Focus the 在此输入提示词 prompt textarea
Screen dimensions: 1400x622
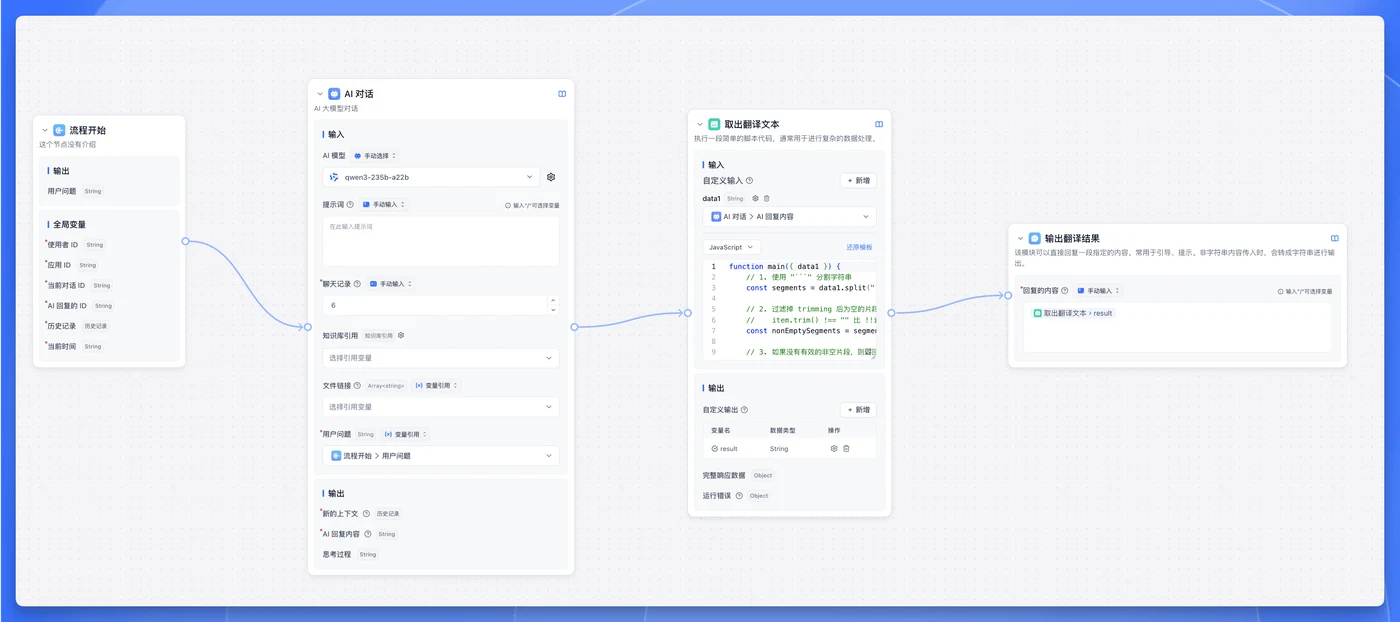[441, 241]
